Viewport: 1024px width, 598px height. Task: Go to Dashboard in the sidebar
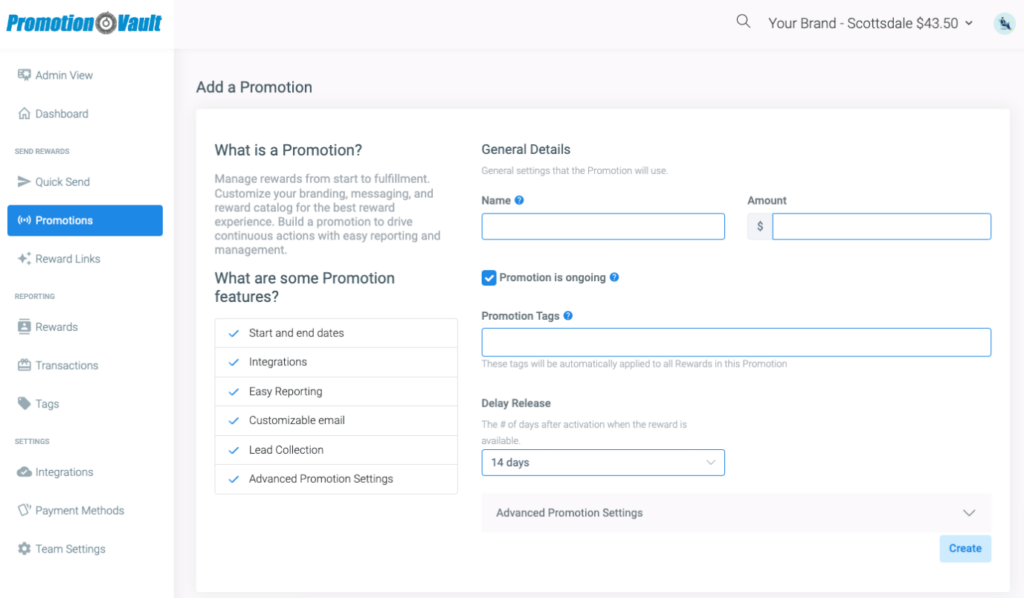pos(61,114)
